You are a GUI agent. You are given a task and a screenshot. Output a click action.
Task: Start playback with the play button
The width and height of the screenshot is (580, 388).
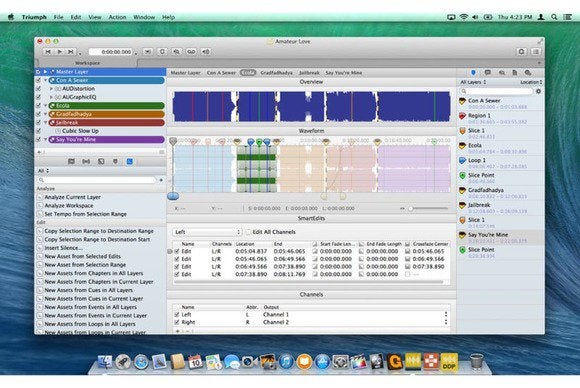pyautogui.click(x=60, y=52)
